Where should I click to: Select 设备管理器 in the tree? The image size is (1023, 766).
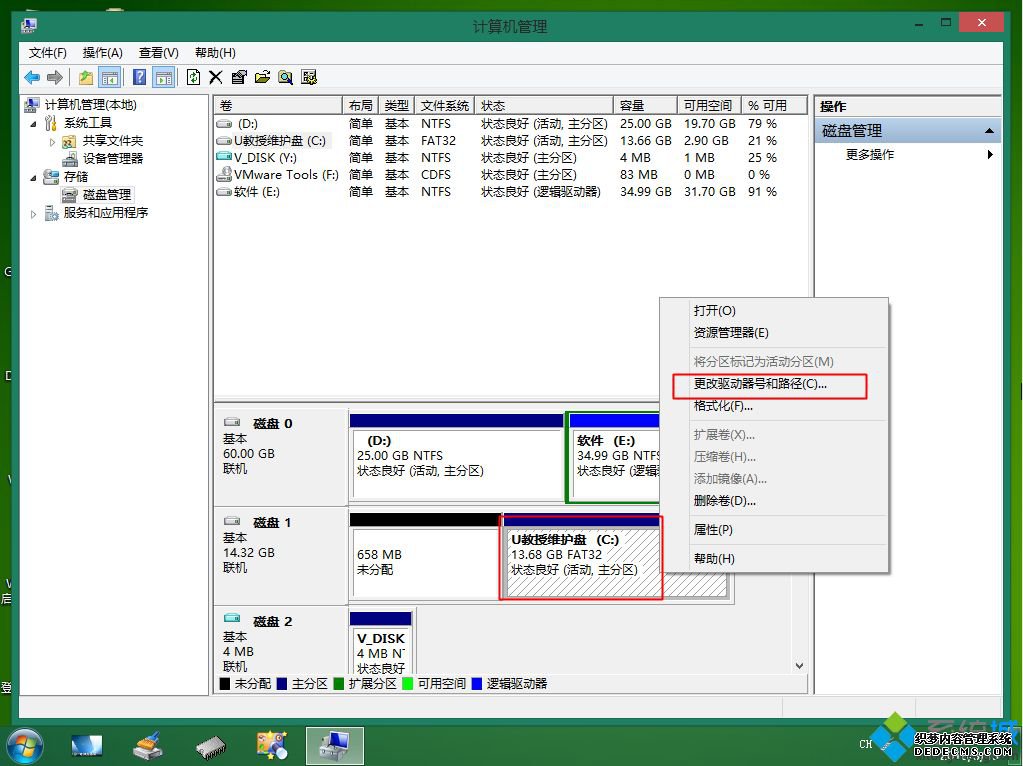113,159
